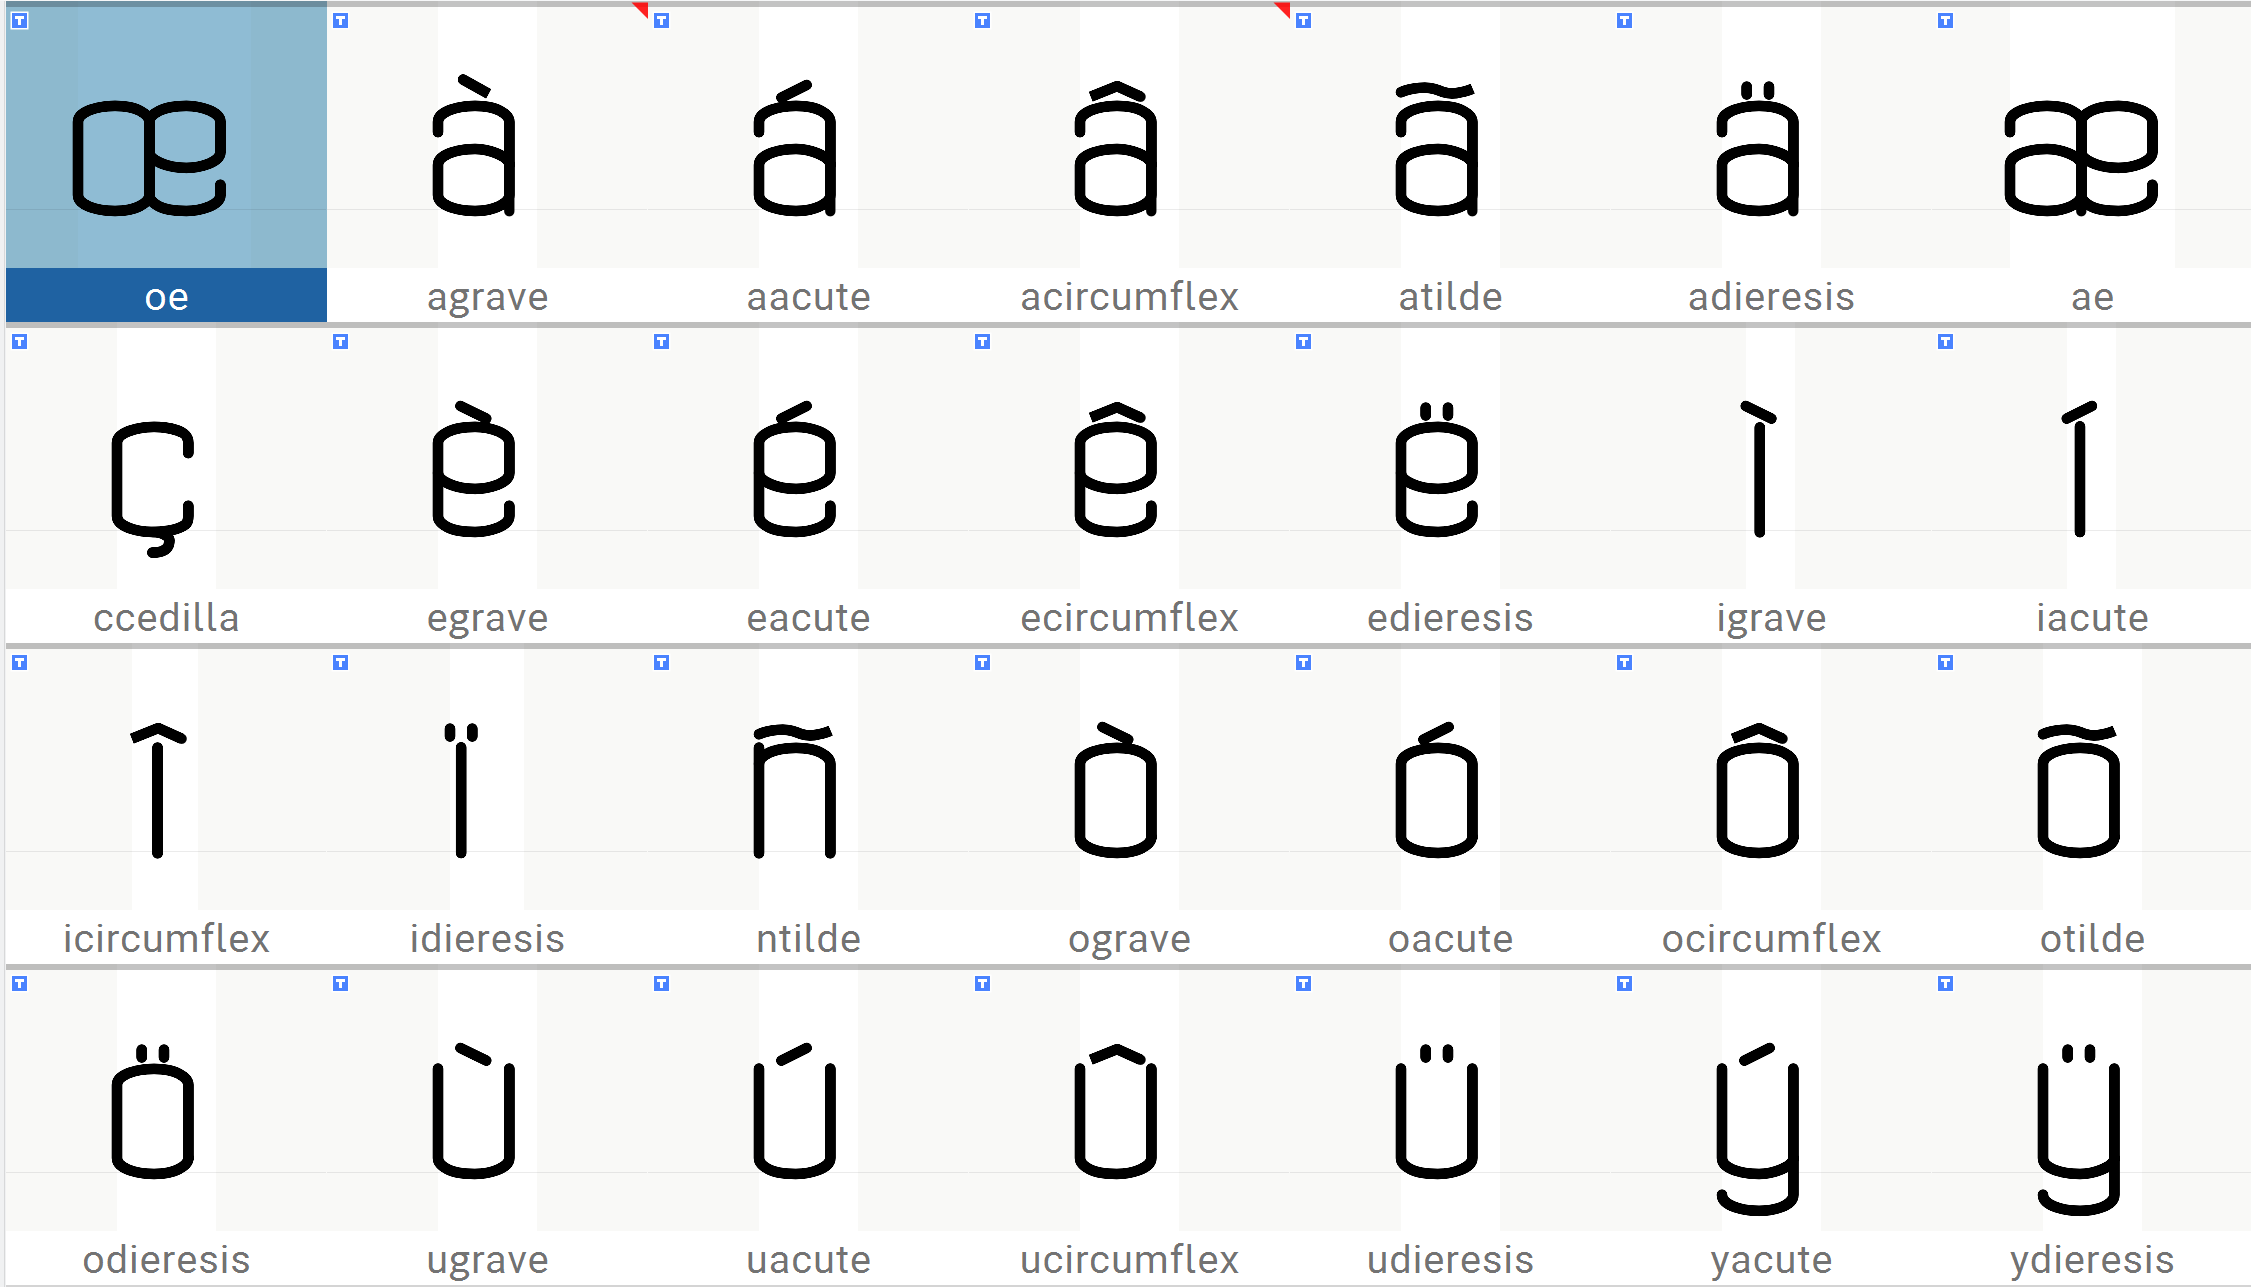Click the blue T icon in the oacute cell
Screen dimensions: 2251x1287
pos(1304,663)
